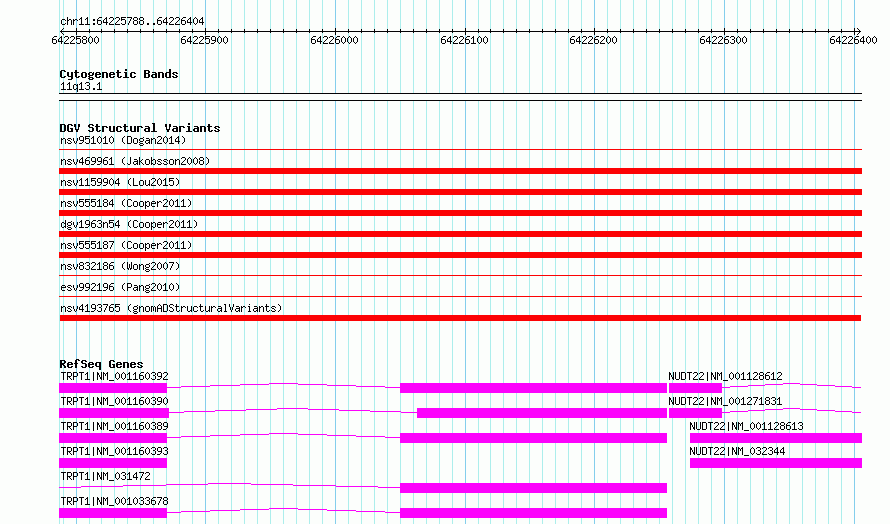Open variant esv992196 (Pang2010) label

coord(120,287)
